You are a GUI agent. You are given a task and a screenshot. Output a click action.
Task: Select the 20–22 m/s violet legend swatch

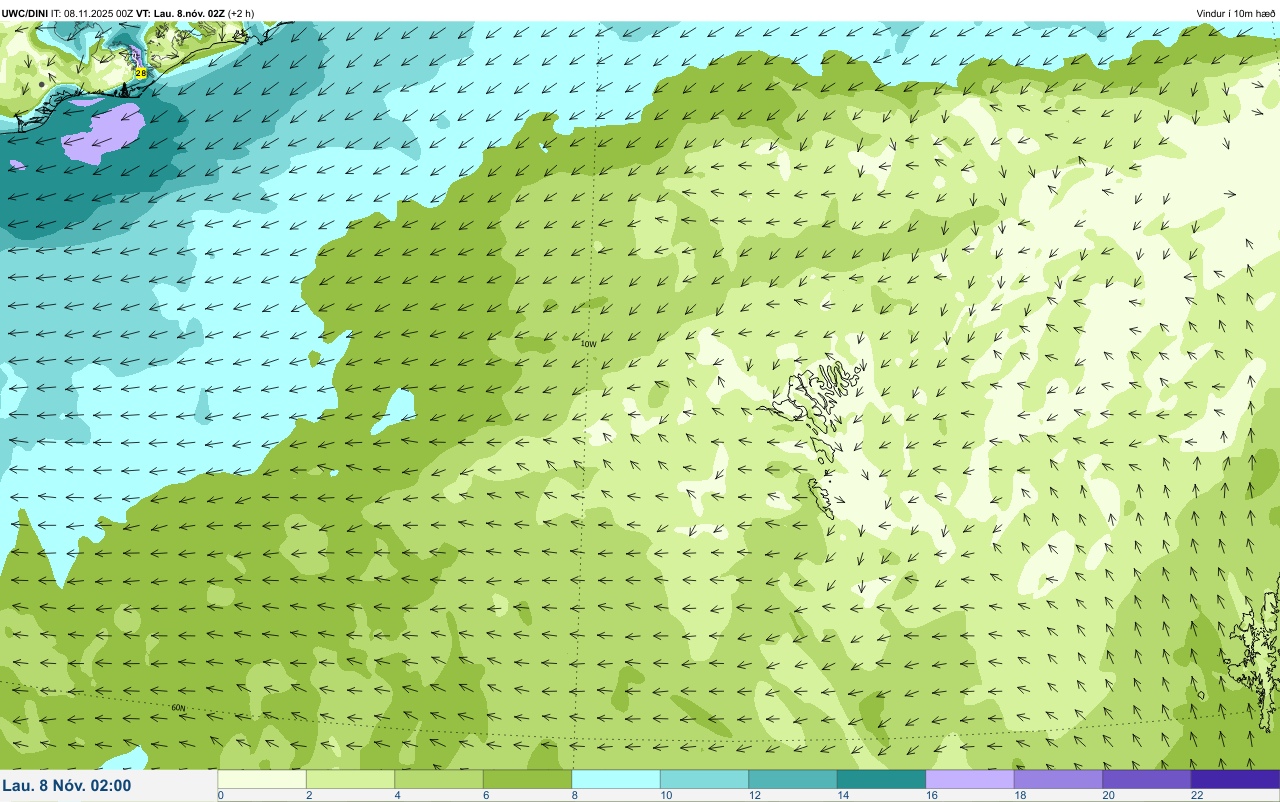coord(1147,779)
